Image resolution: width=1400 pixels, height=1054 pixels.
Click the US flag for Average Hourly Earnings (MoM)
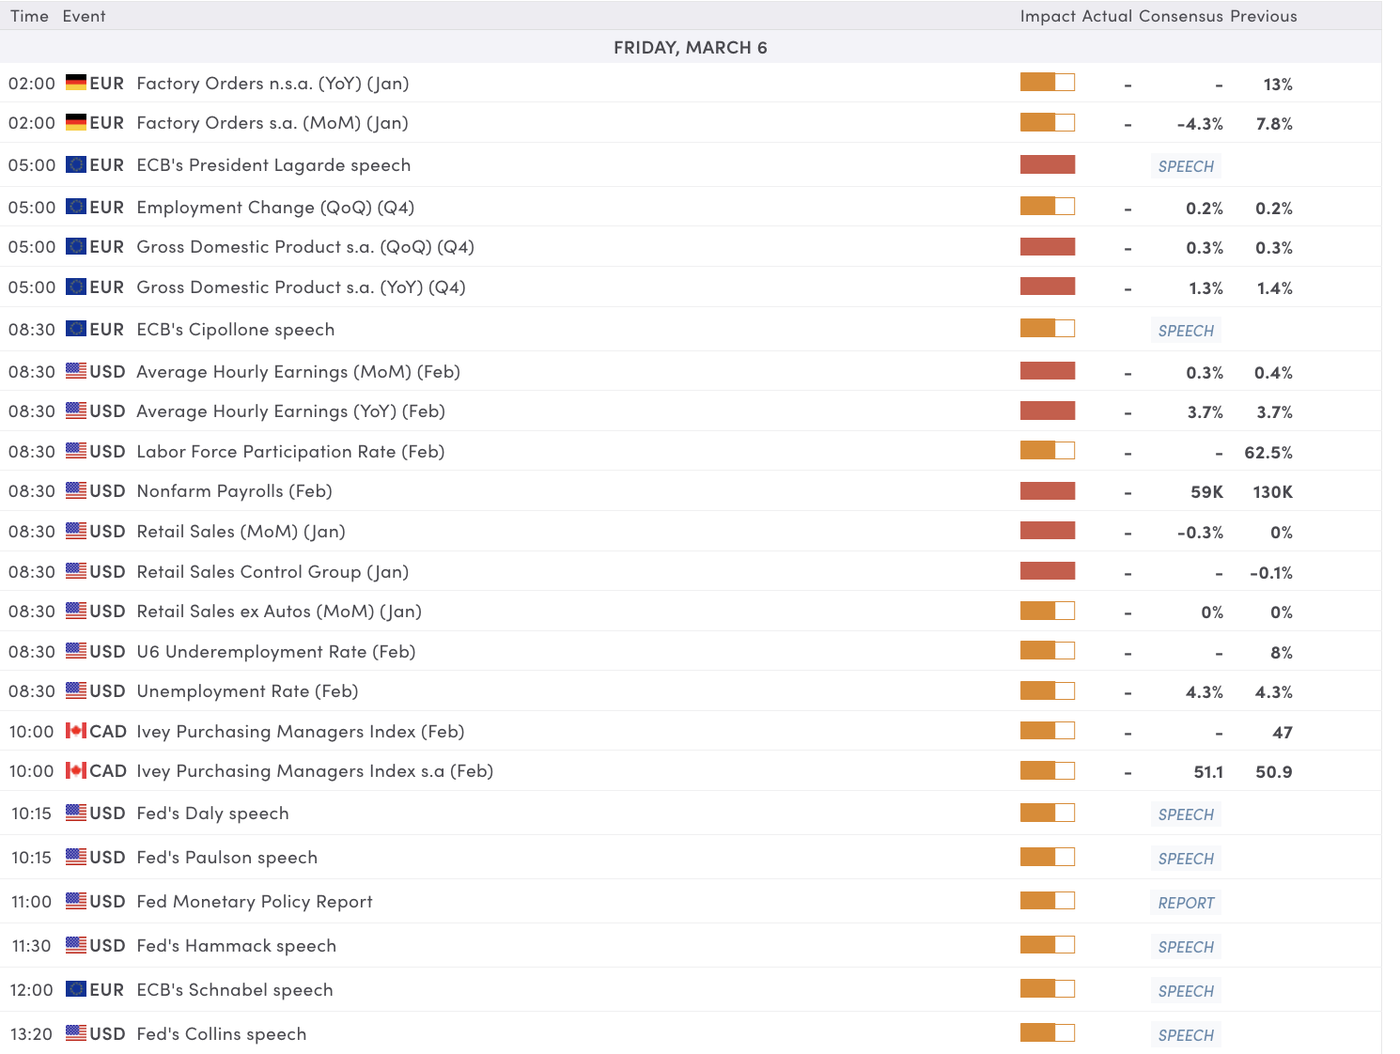click(76, 370)
